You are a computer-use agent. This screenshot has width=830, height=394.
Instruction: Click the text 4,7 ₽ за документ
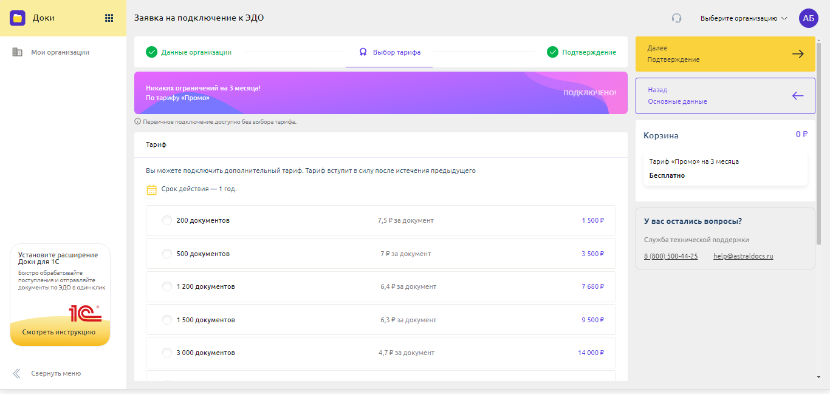(x=407, y=353)
